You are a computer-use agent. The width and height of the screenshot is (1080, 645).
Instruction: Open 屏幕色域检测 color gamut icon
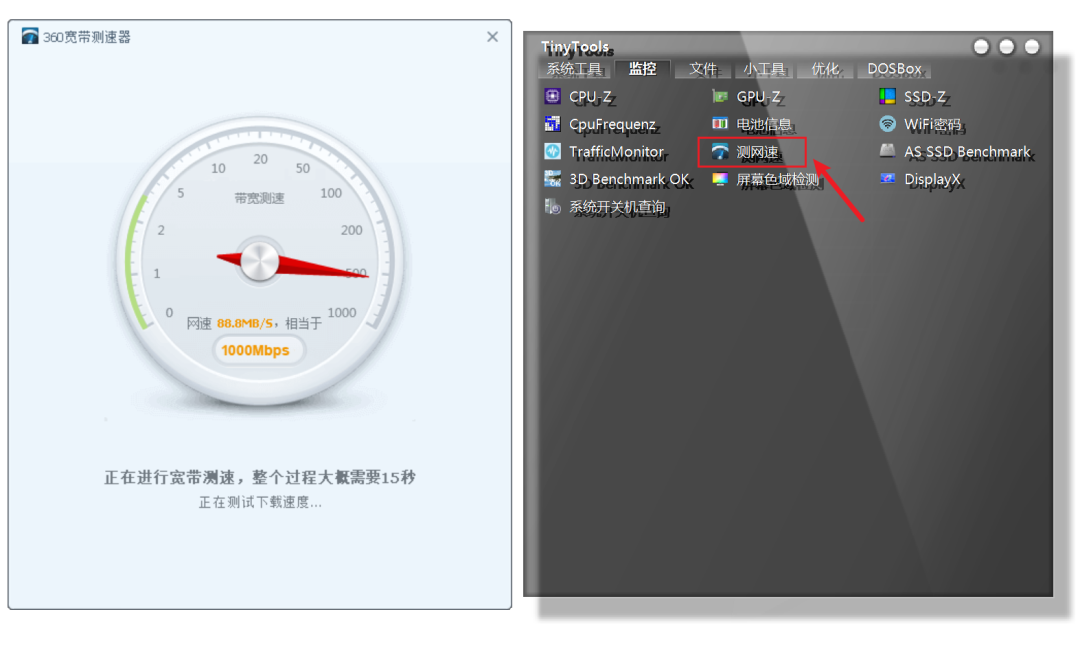point(720,178)
